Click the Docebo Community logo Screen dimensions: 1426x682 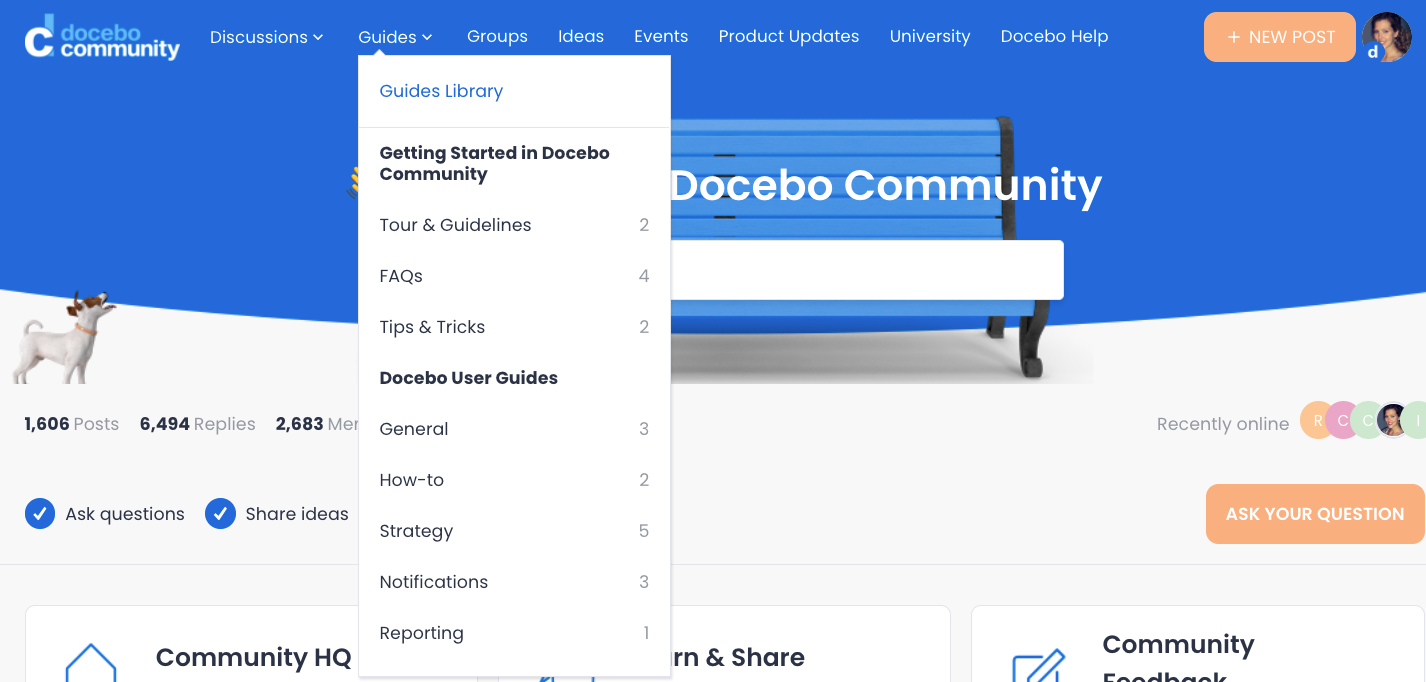coord(102,37)
